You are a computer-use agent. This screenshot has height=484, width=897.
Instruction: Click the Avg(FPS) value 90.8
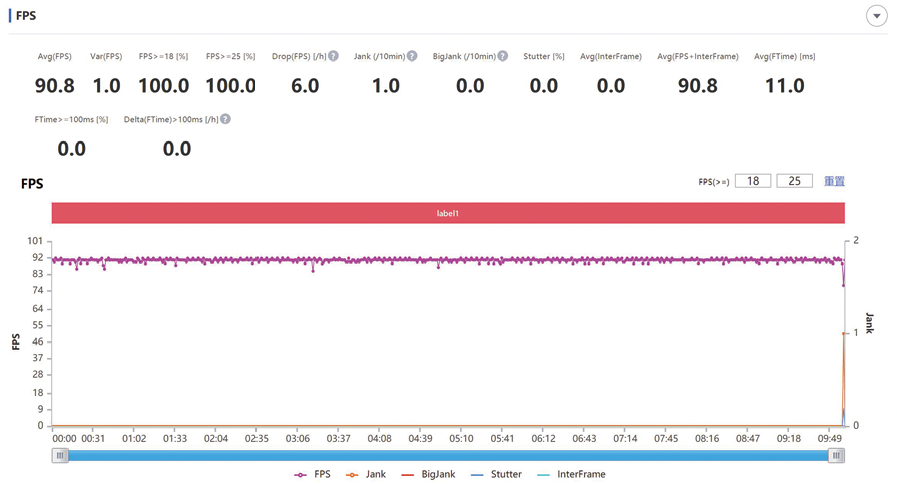54,86
